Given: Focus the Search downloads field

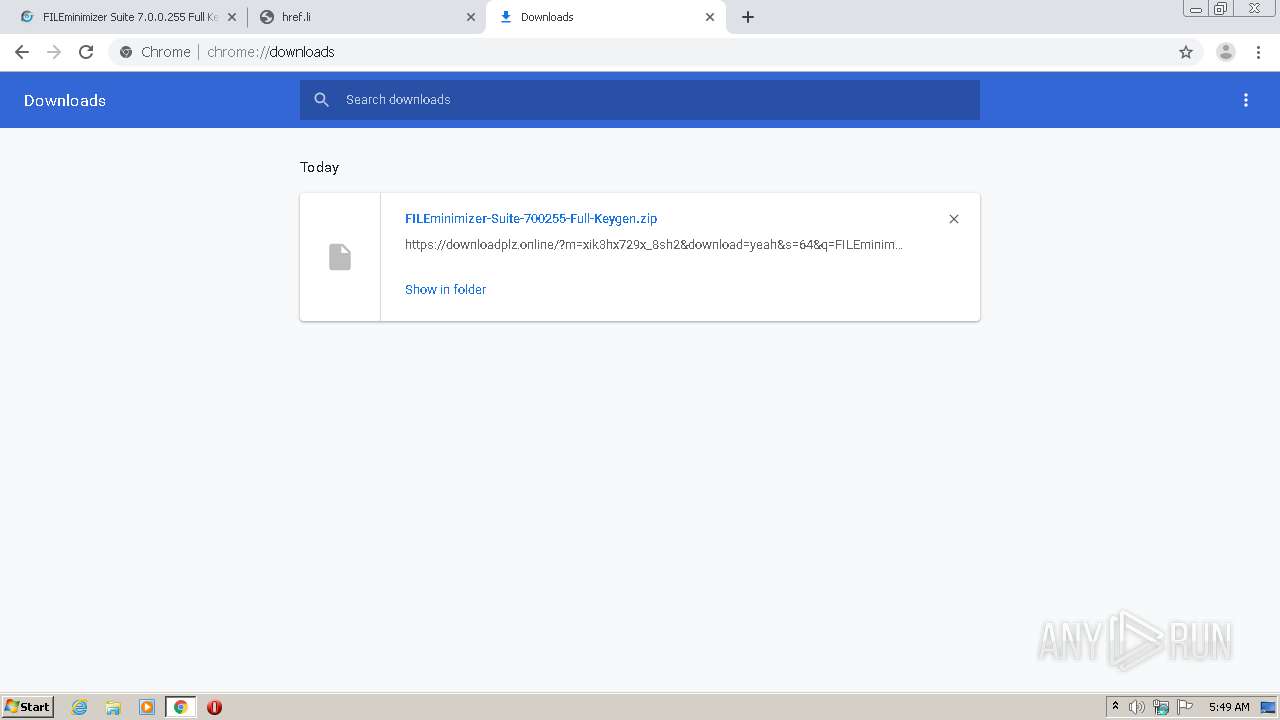Looking at the screenshot, I should pyautogui.click(x=640, y=100).
